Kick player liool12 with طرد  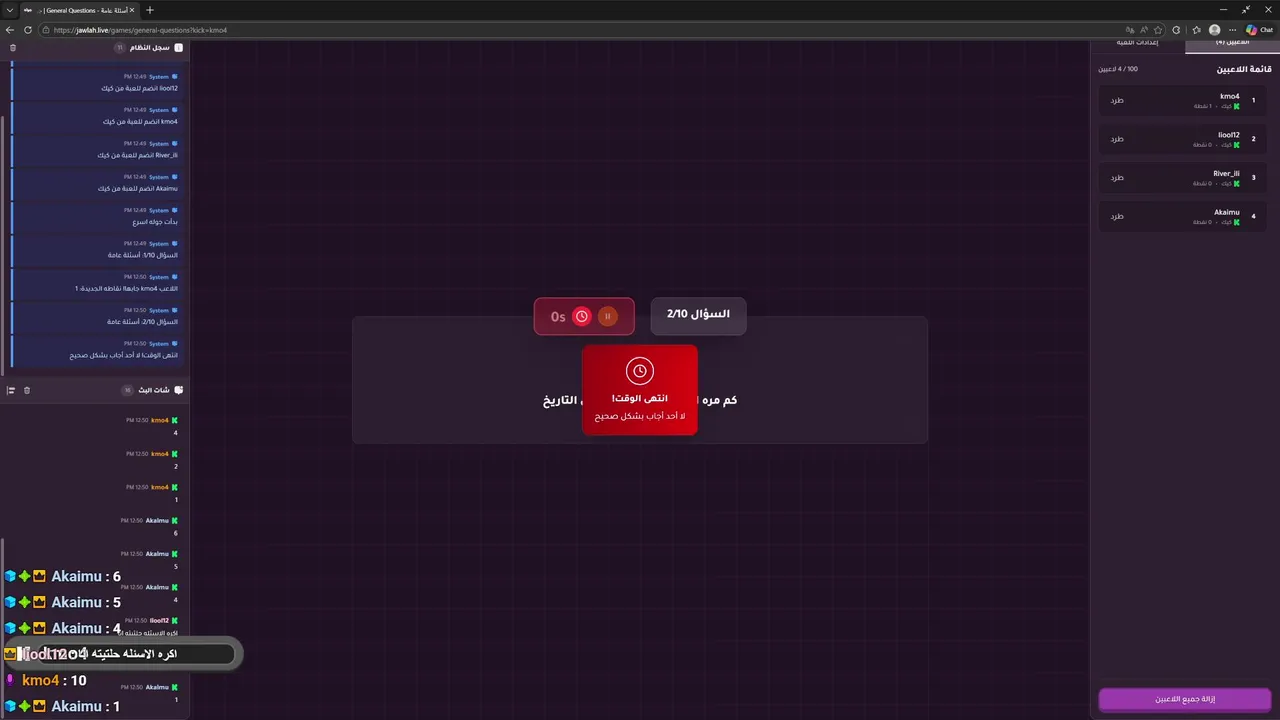coord(1117,139)
